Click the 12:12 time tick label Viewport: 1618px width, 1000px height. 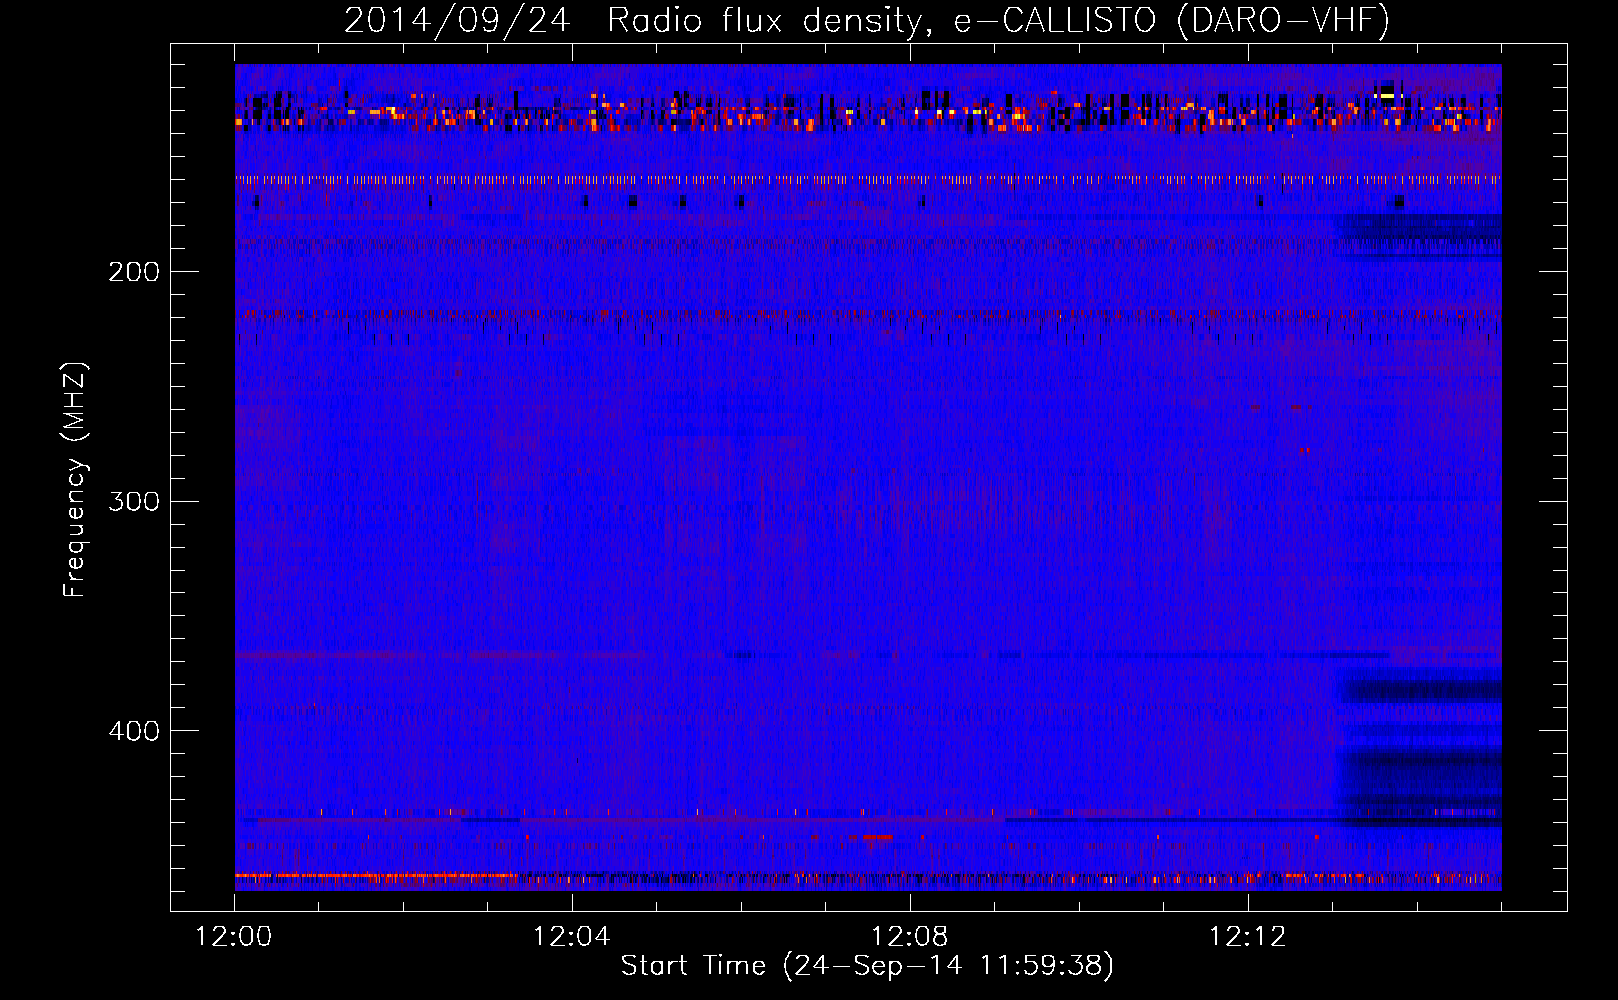coord(1247,936)
